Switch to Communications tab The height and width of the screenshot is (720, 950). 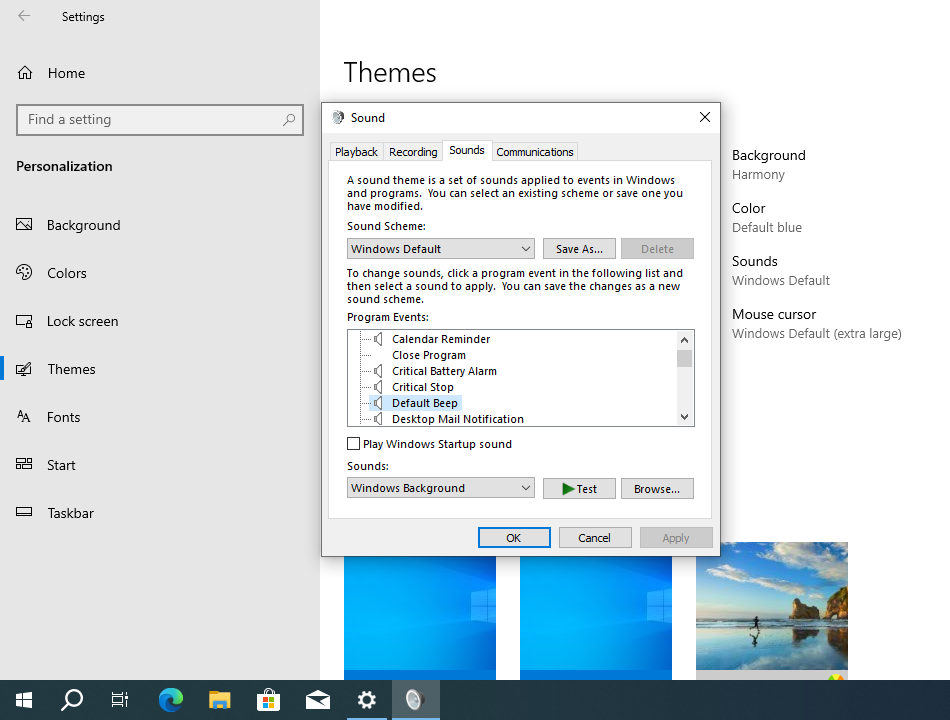pyautogui.click(x=535, y=152)
